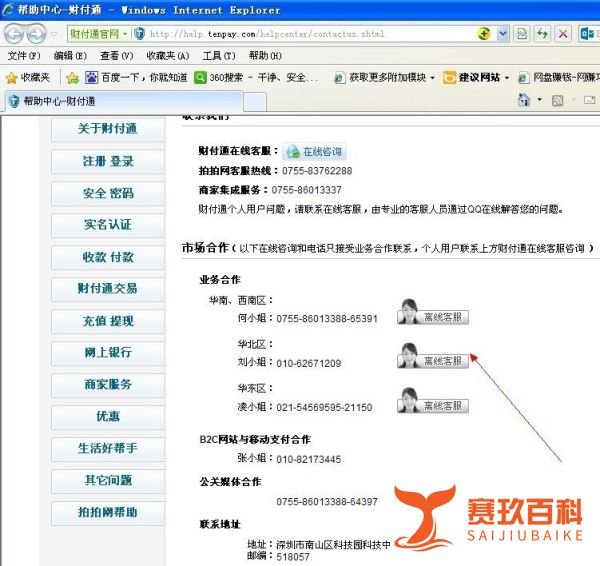Click the 财付通官网 site identity badge
Viewport: 600px width, 566px height.
pyautogui.click(x=99, y=34)
